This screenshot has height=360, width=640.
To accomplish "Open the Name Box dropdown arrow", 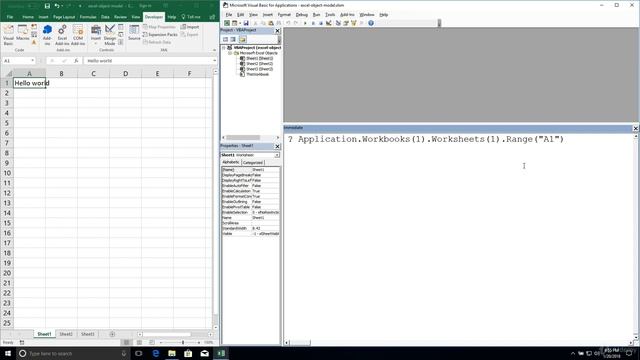I will [x=32, y=60].
